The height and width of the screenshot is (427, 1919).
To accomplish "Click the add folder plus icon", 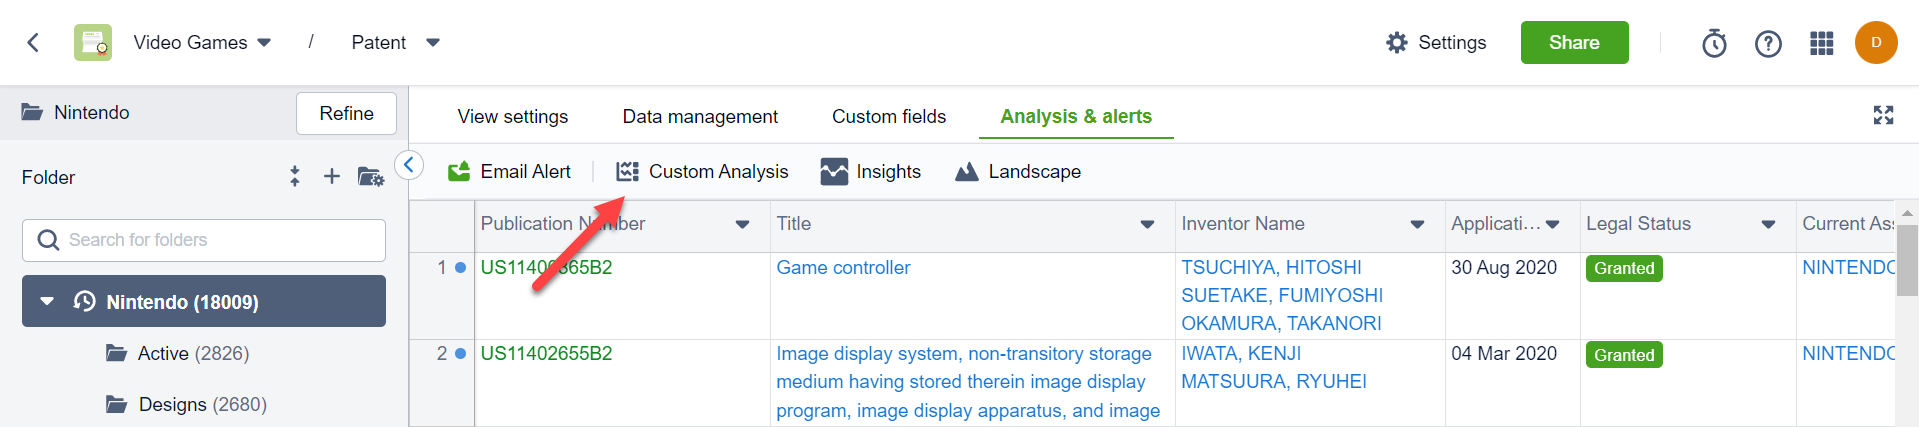I will tap(332, 177).
